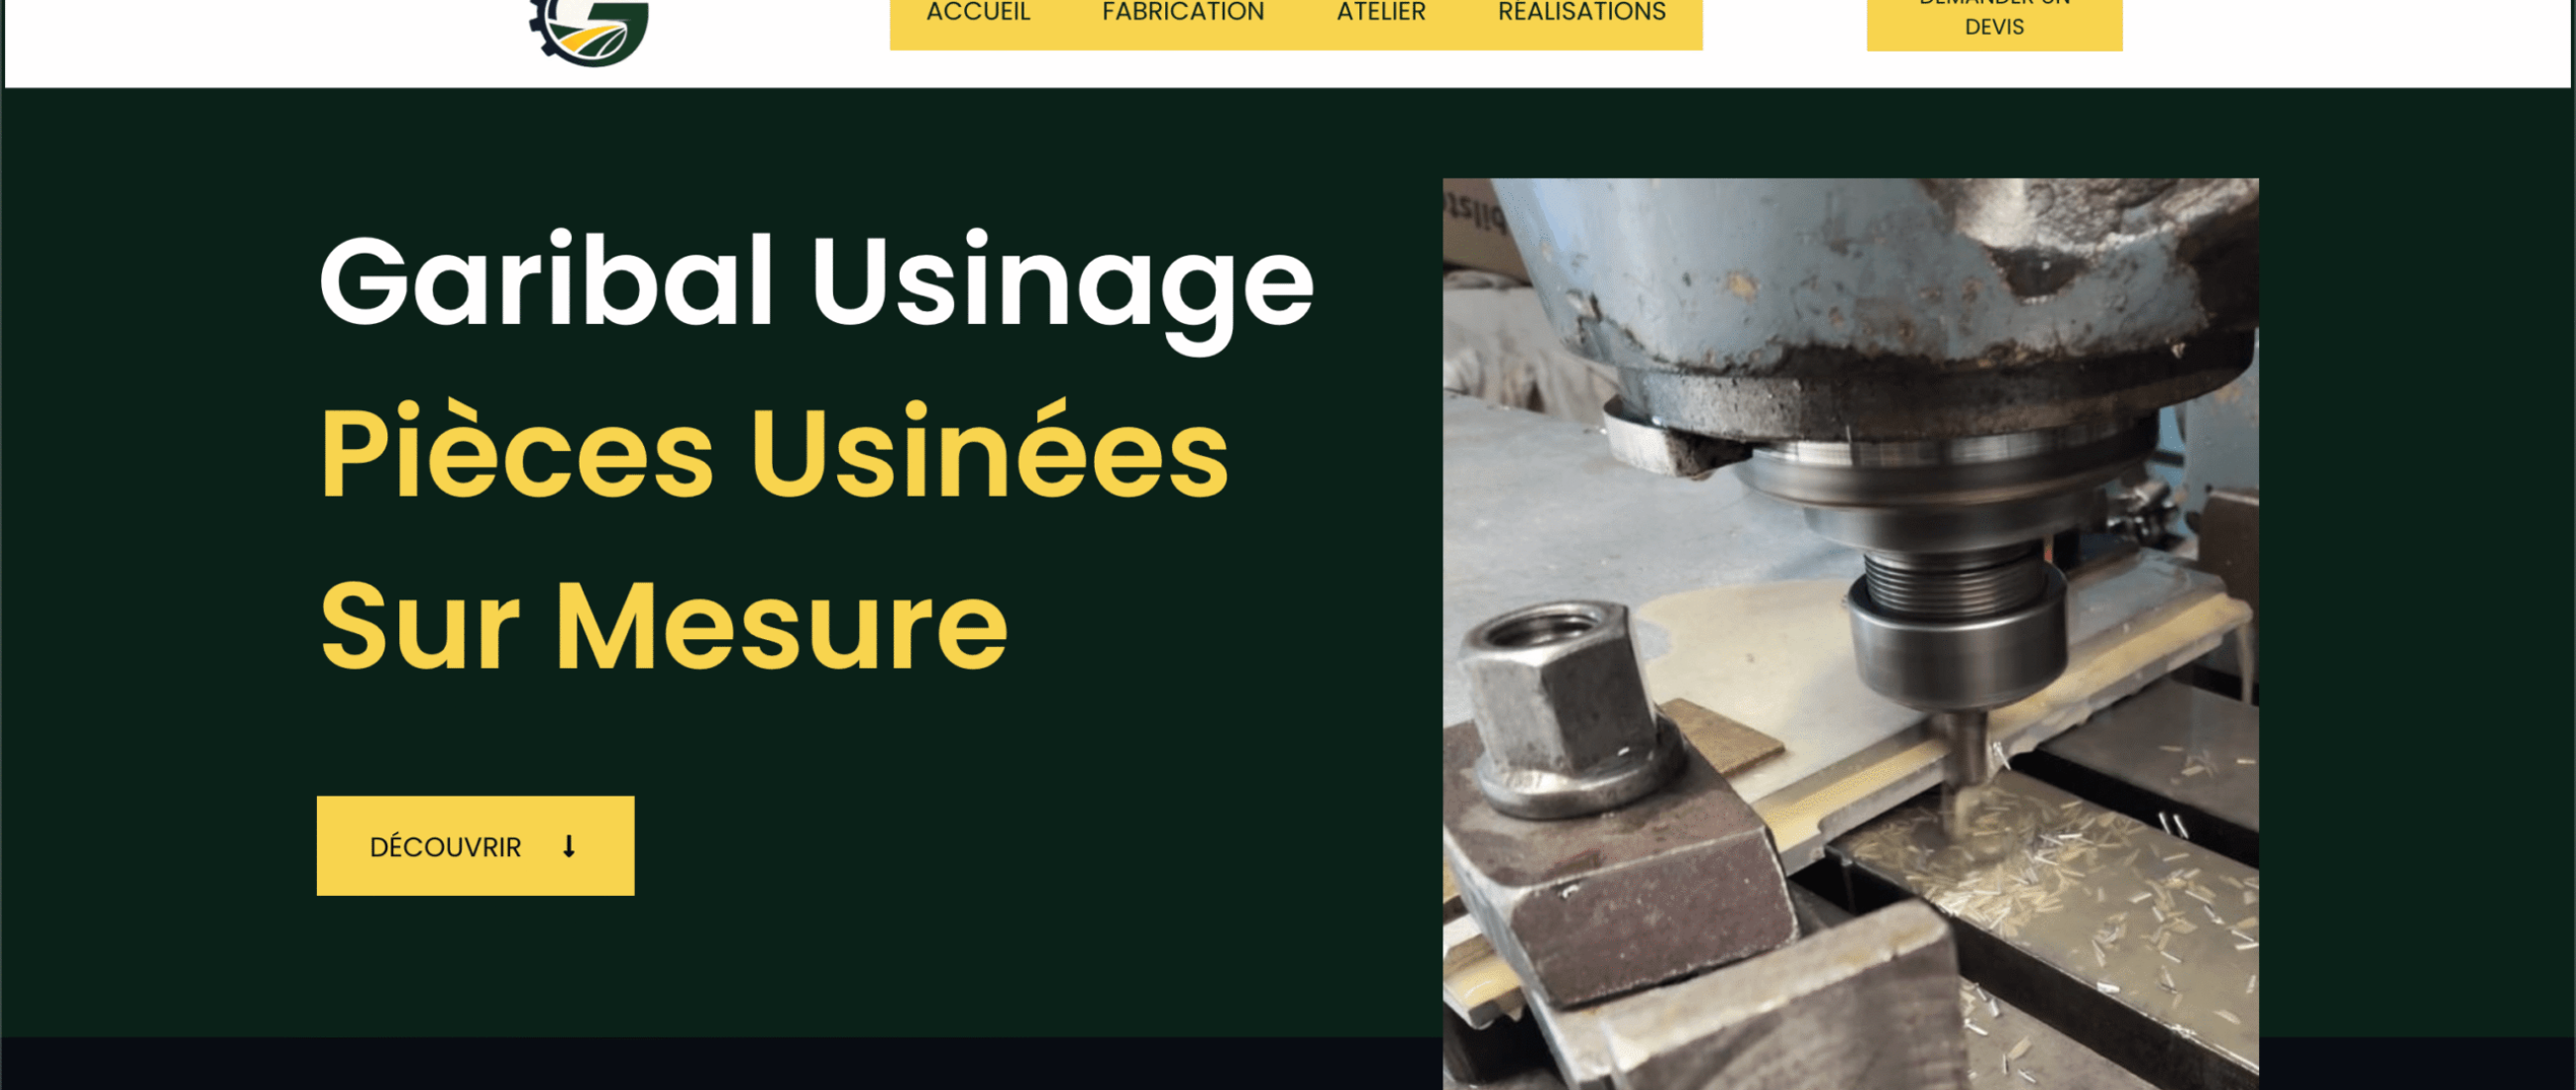Viewport: 2576px width, 1090px height.
Task: Select ATELIER in the navigation bar
Action: (1381, 12)
